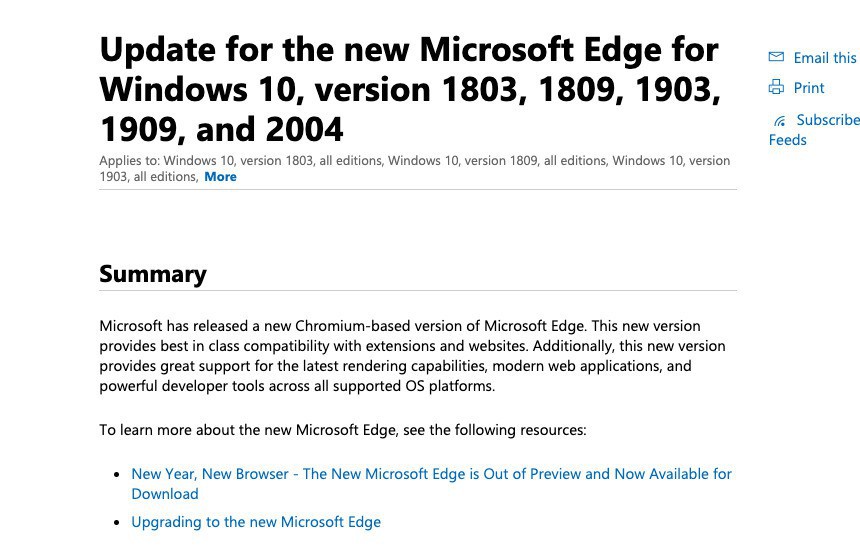The height and width of the screenshot is (560, 860).
Task: Click the Subscribe text link
Action: click(827, 120)
